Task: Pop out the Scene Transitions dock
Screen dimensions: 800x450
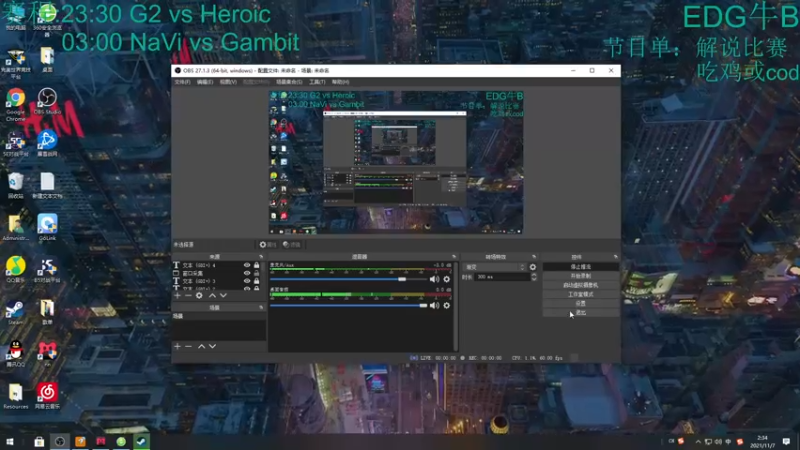Action: [x=534, y=257]
